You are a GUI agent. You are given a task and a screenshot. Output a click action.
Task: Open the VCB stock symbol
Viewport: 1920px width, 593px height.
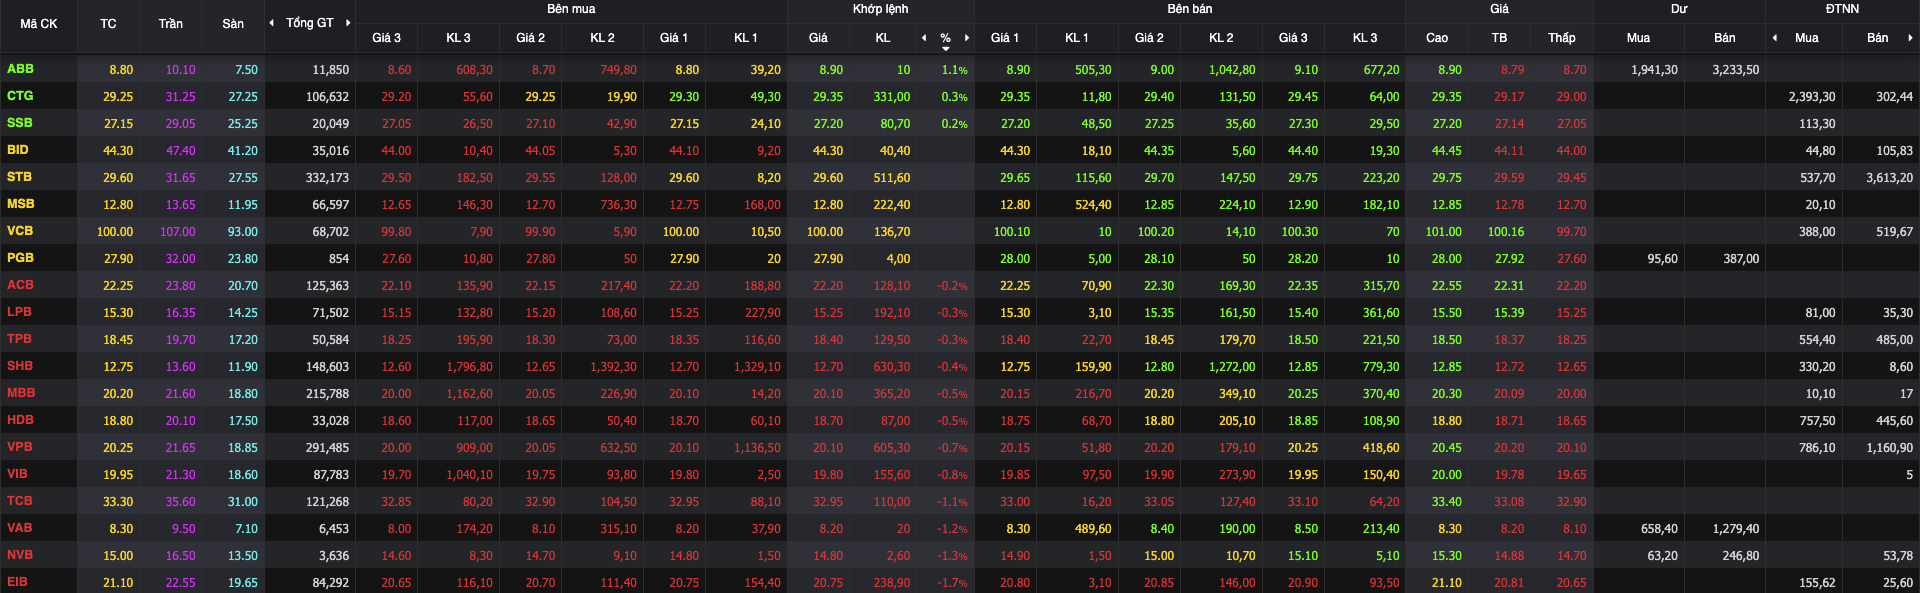(x=20, y=231)
